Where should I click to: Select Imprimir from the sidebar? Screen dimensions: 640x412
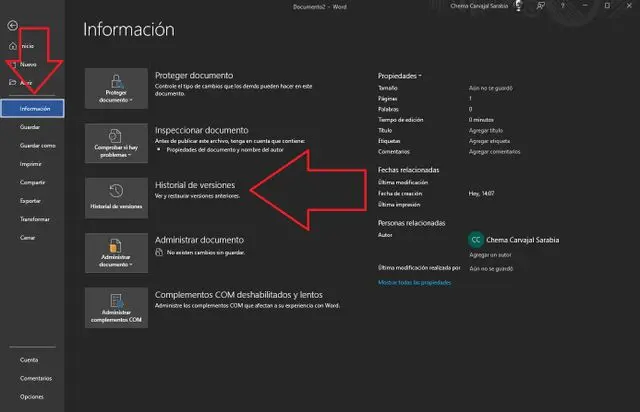(x=31, y=163)
